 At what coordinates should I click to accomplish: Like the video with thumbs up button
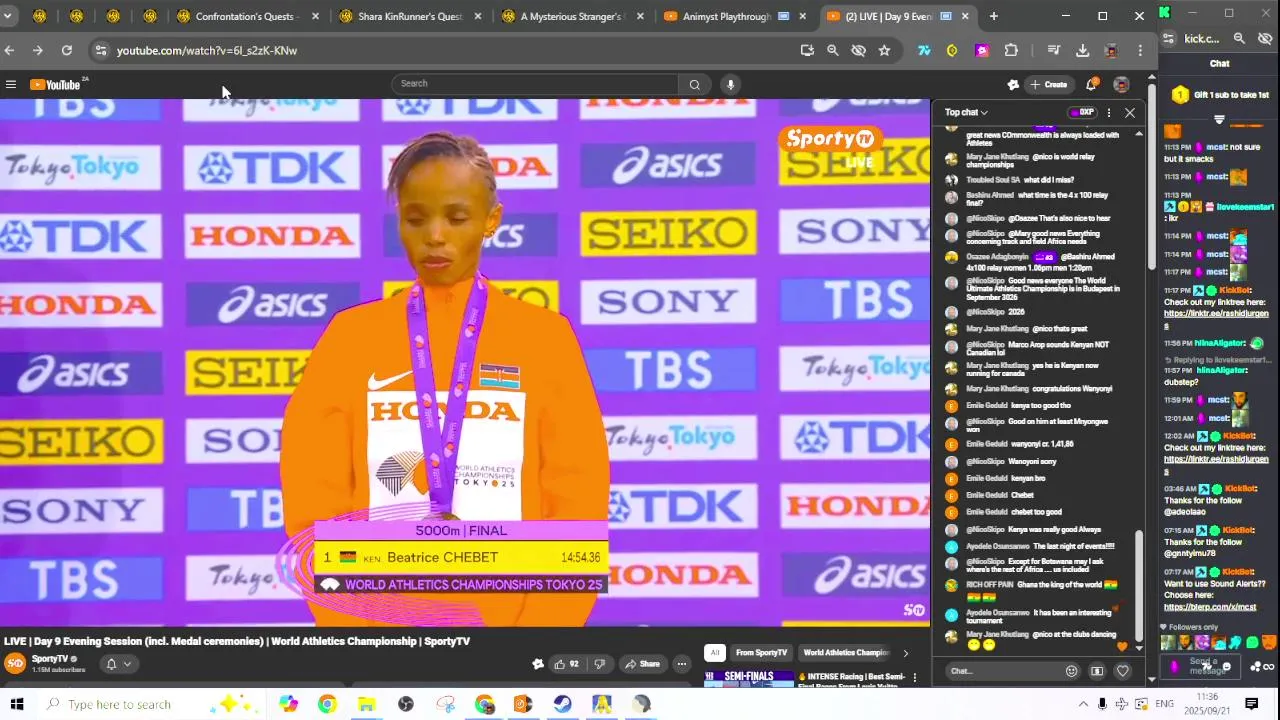coord(567,664)
